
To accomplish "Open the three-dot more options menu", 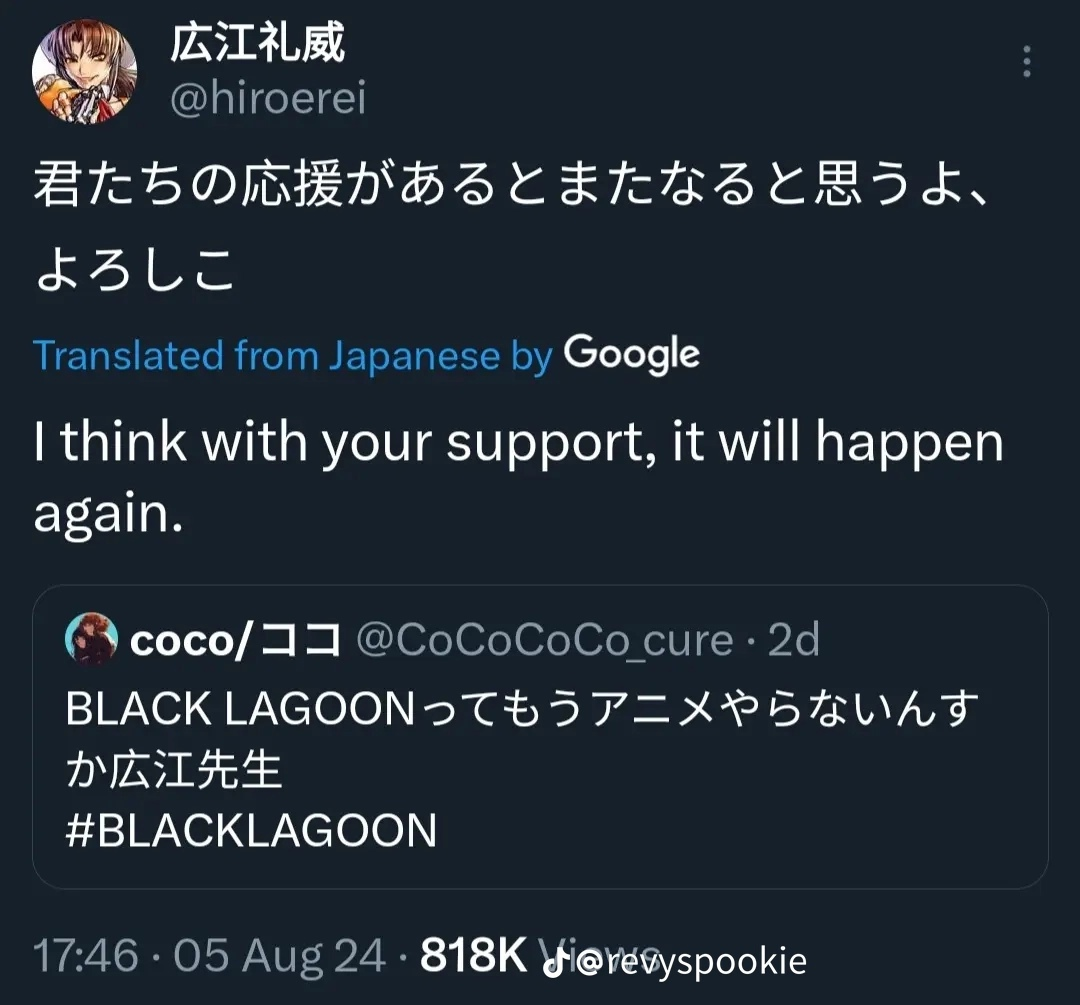I will tap(1026, 61).
